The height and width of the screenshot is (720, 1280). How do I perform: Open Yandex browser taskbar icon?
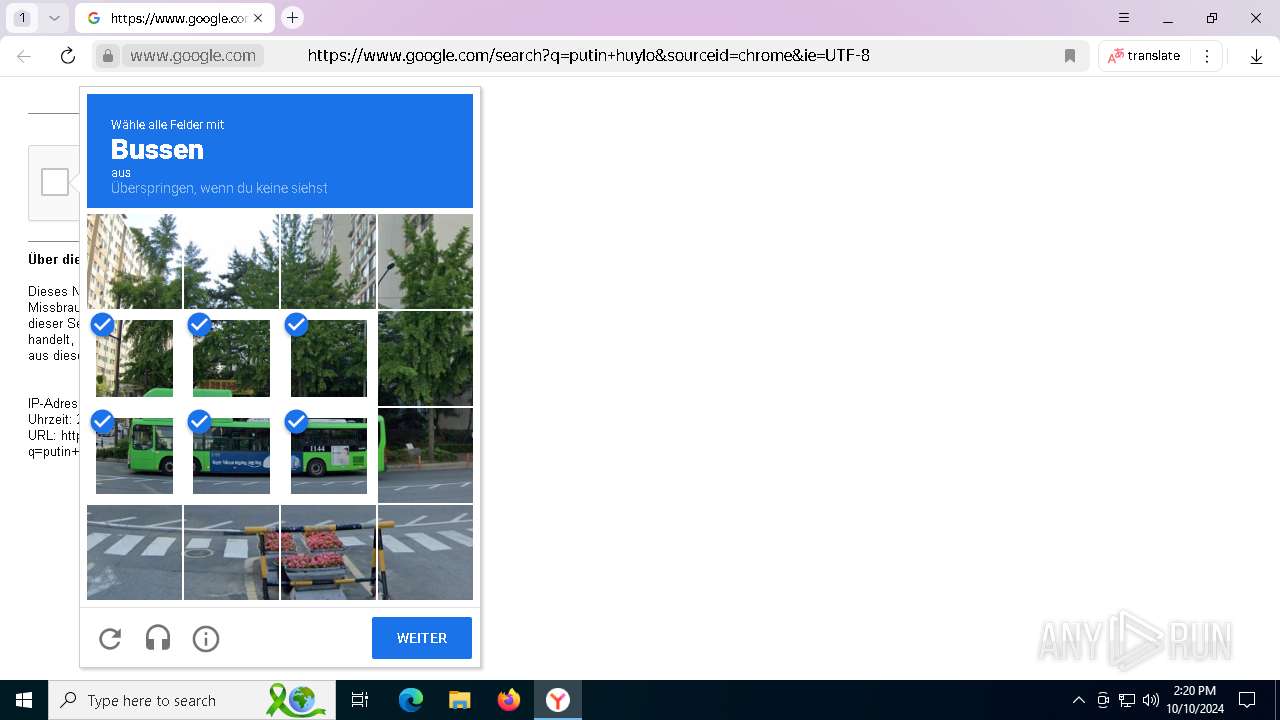[558, 700]
